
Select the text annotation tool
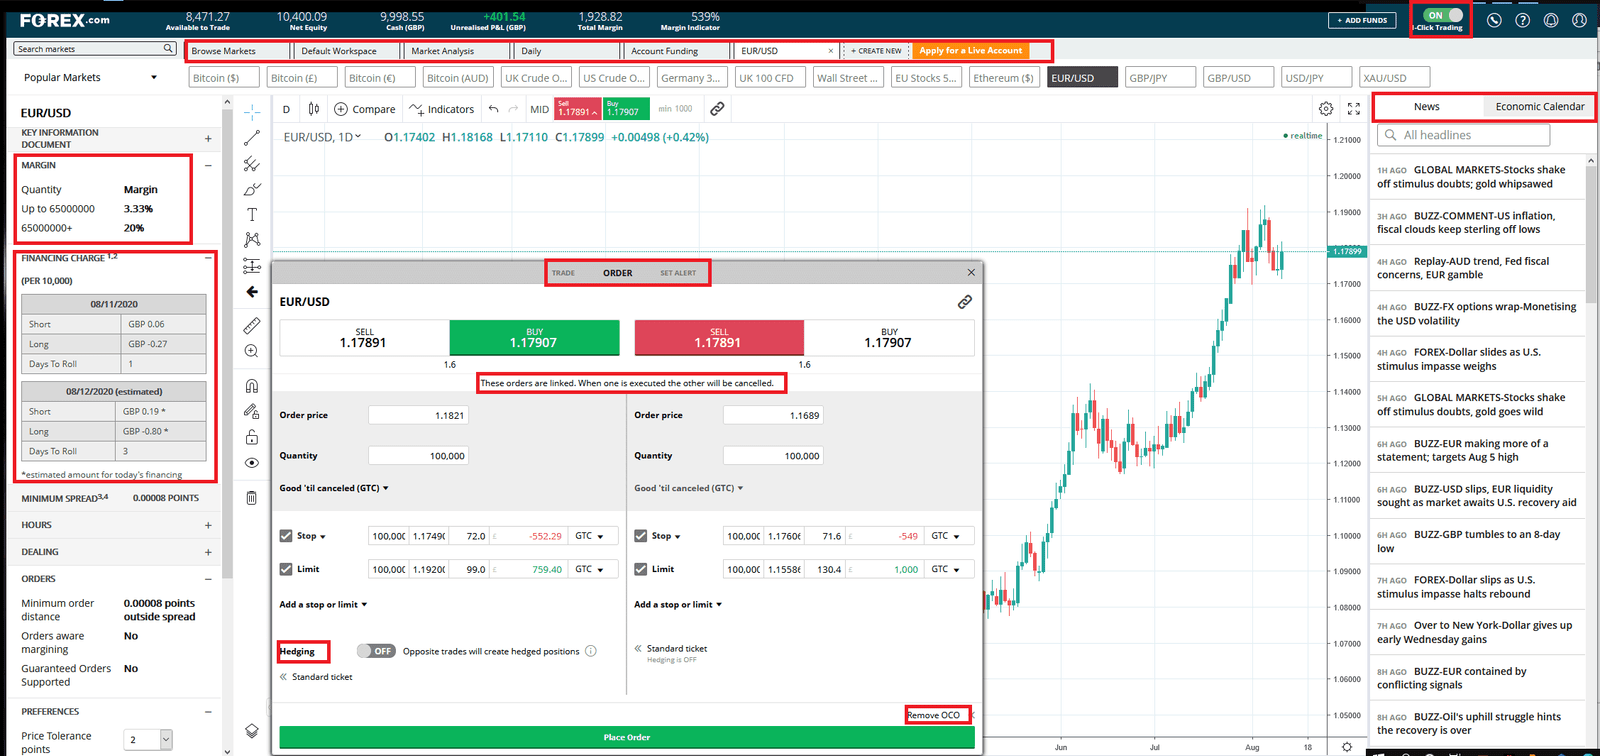pos(252,214)
